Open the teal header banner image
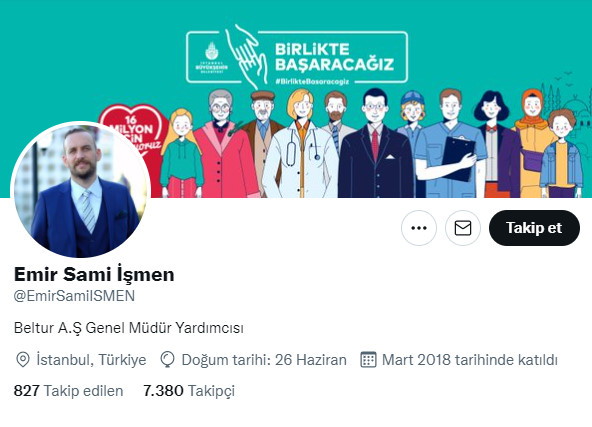The image size is (592, 427). click(296, 99)
